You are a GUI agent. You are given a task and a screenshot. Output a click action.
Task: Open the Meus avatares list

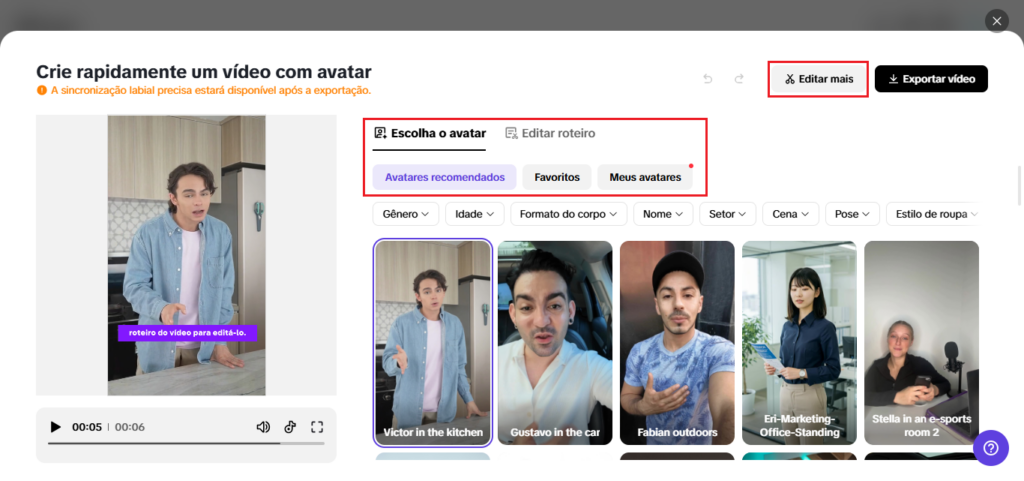click(645, 178)
